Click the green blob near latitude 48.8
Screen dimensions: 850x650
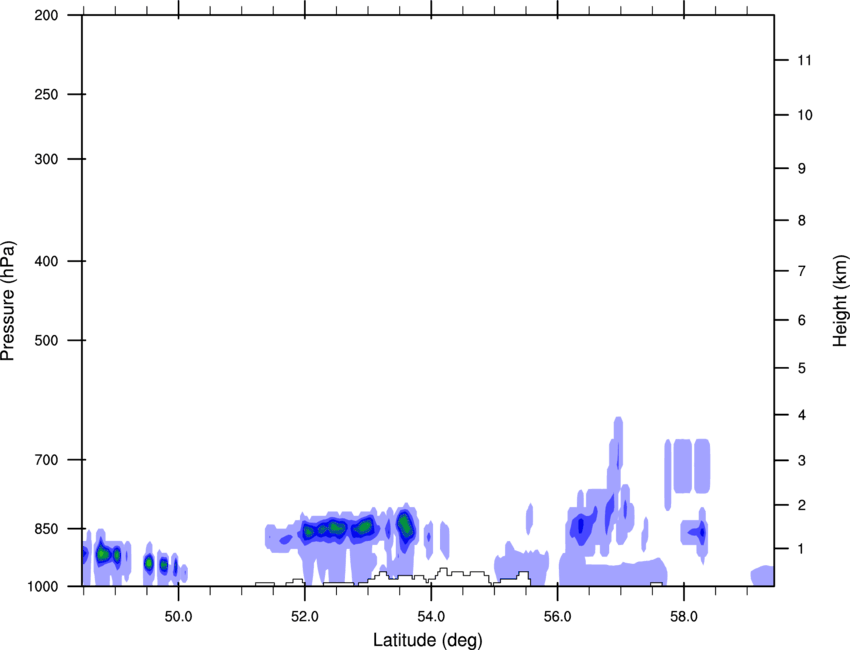[x=103, y=554]
